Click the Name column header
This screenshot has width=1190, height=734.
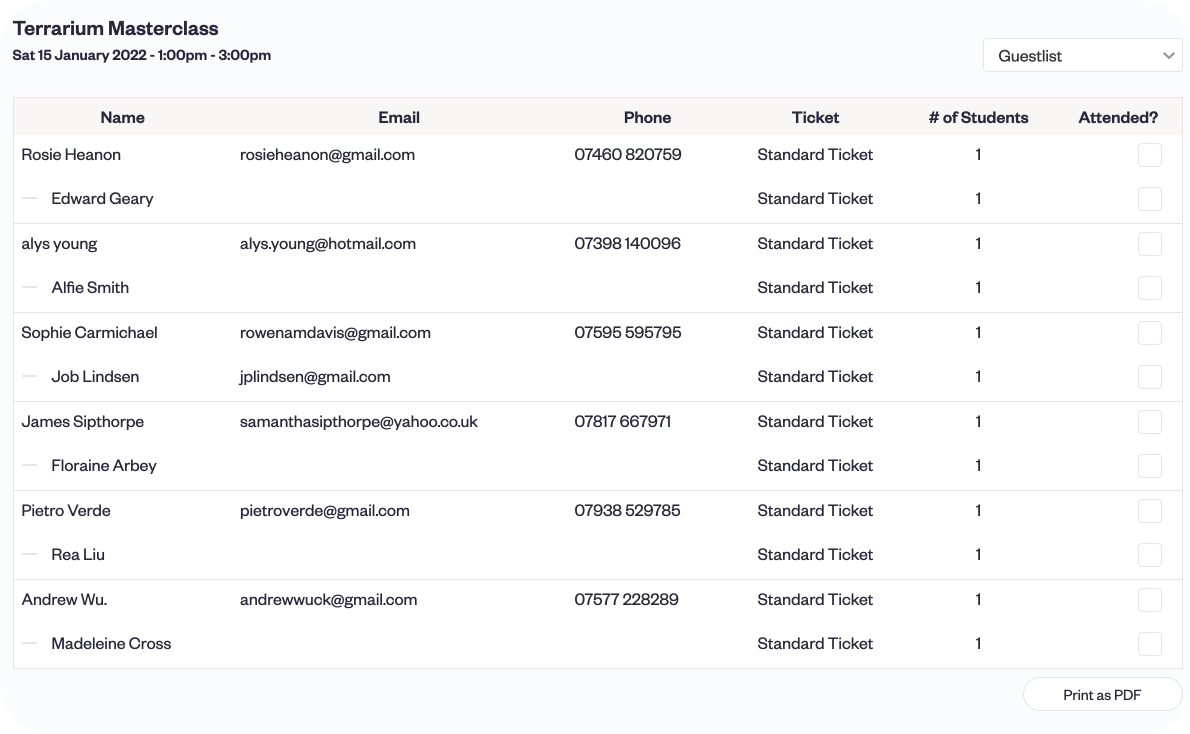(123, 117)
